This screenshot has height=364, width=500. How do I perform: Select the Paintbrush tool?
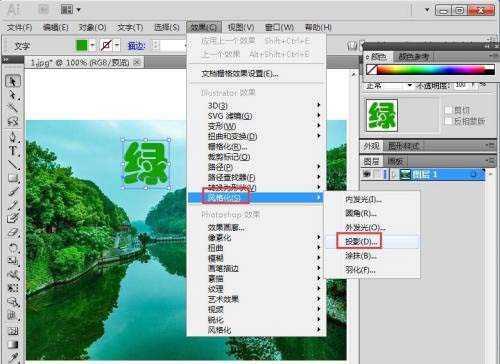[x=13, y=191]
